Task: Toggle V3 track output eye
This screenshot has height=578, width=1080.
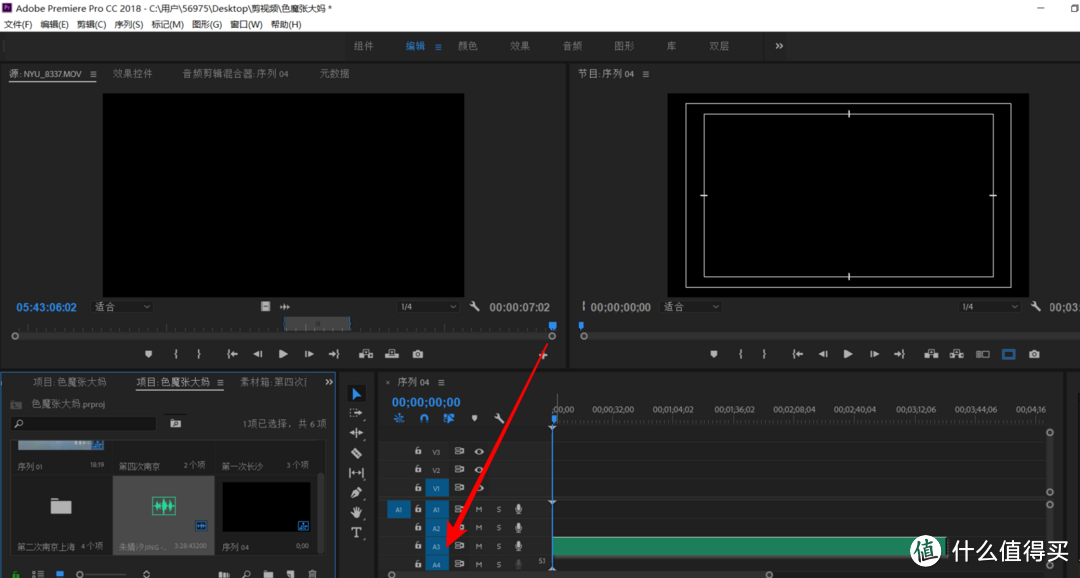Action: (x=479, y=451)
